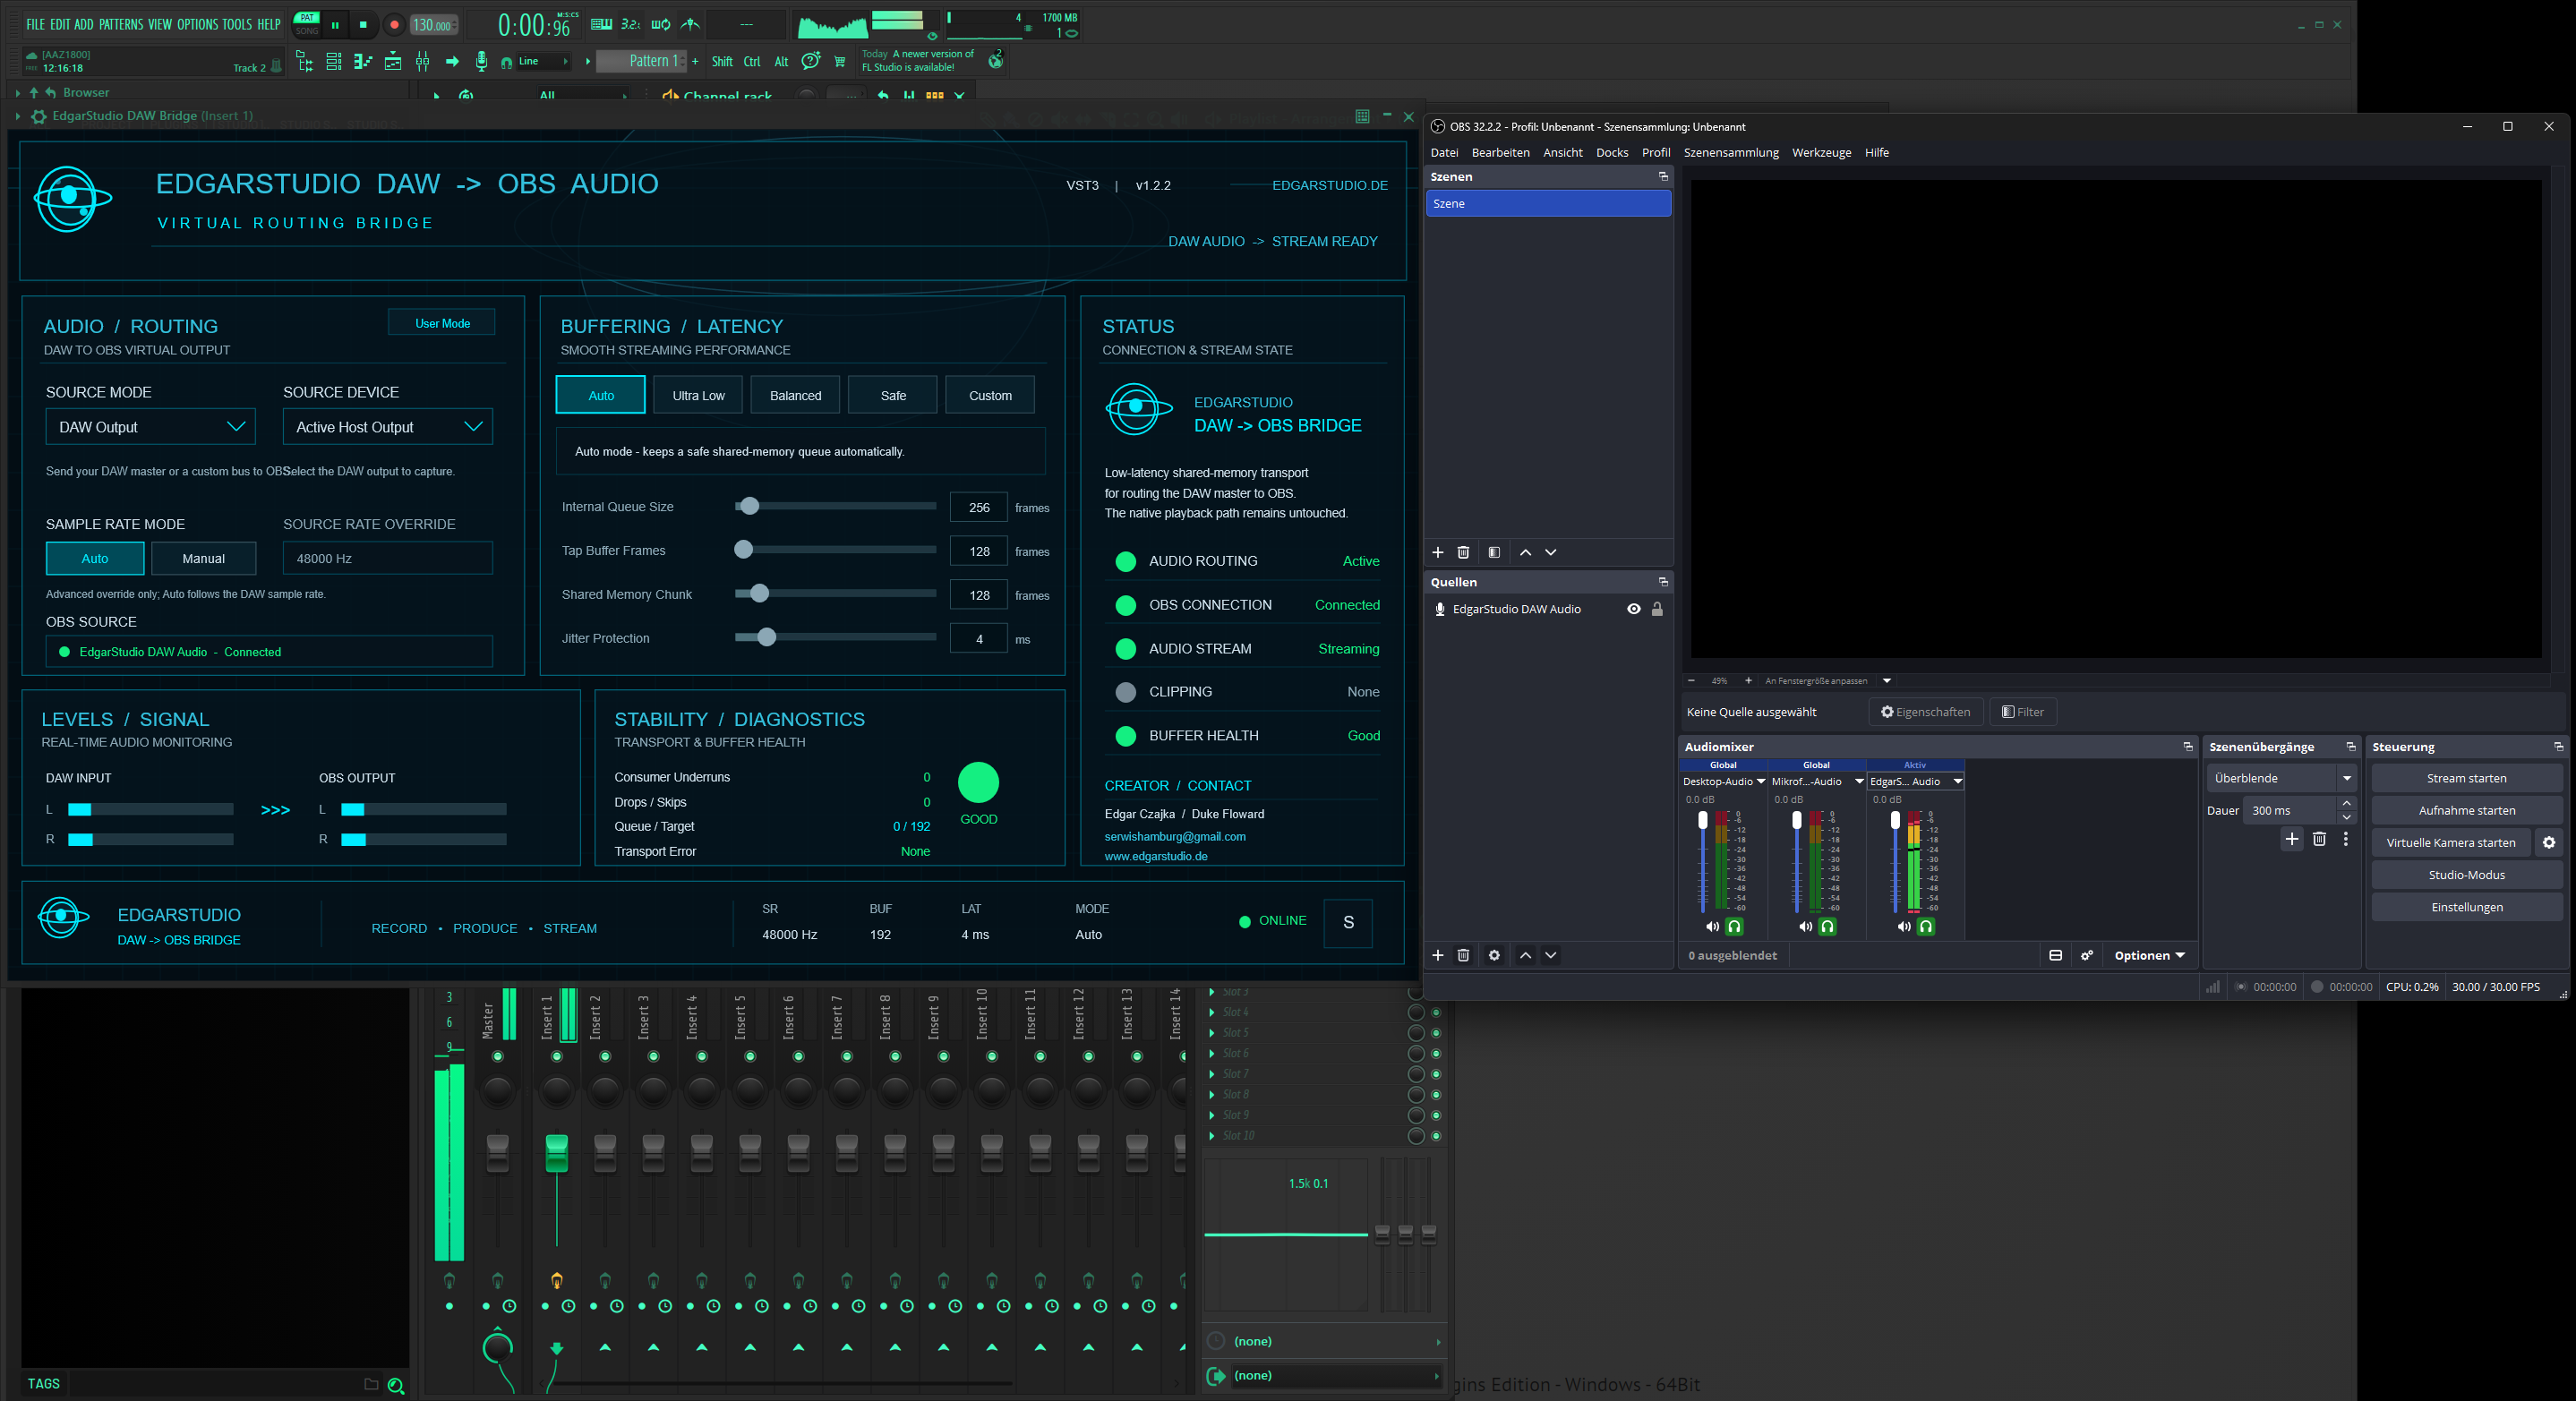Screen dimensions: 2576x1401
Task: Delete the scene transition with trash icon
Action: pyautogui.click(x=2319, y=839)
